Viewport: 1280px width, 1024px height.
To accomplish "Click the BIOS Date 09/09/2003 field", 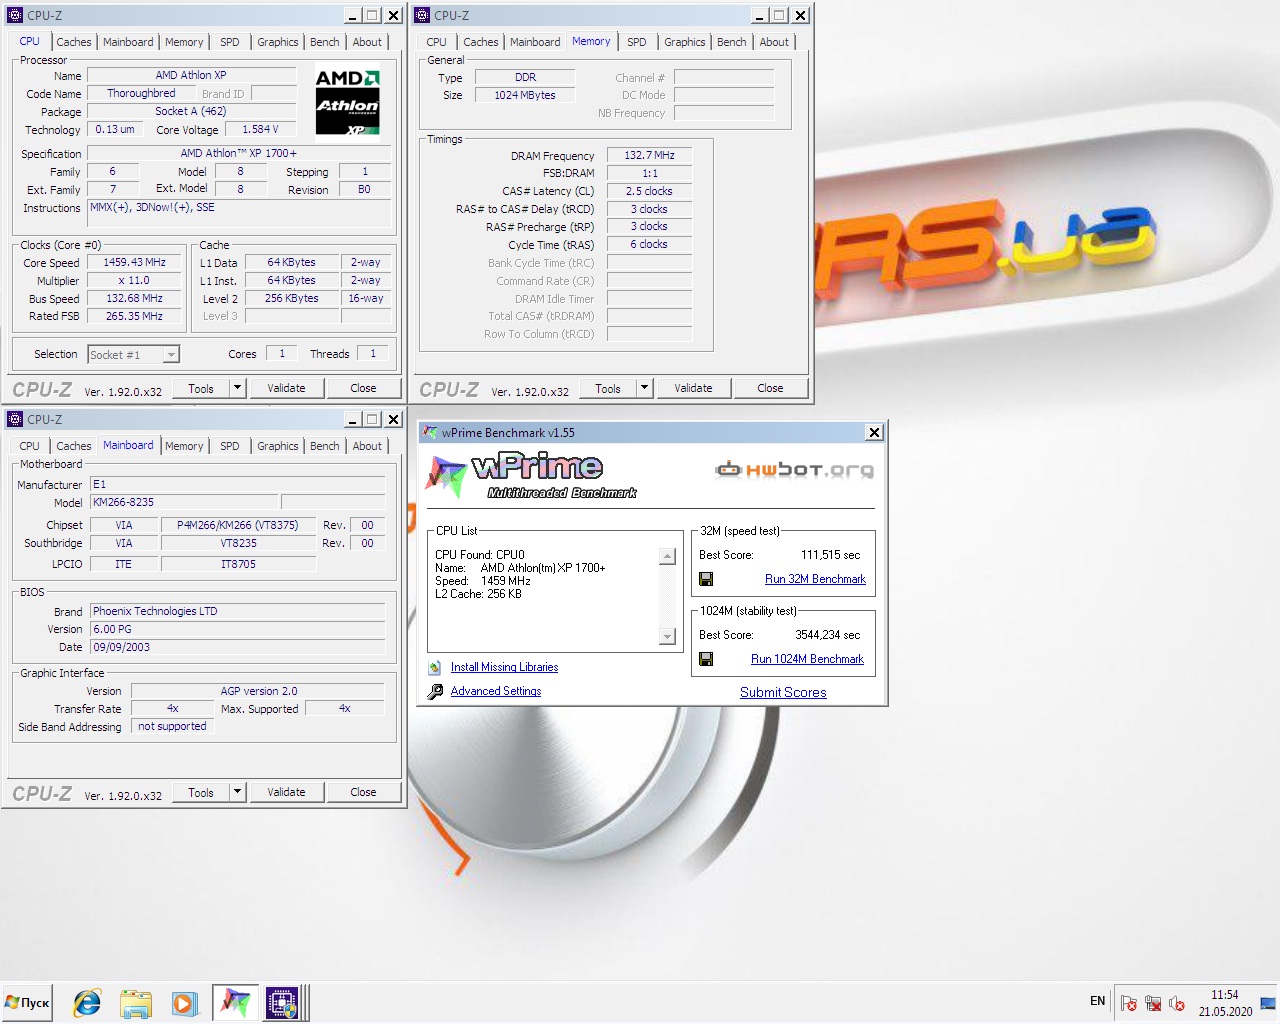I will pos(237,647).
